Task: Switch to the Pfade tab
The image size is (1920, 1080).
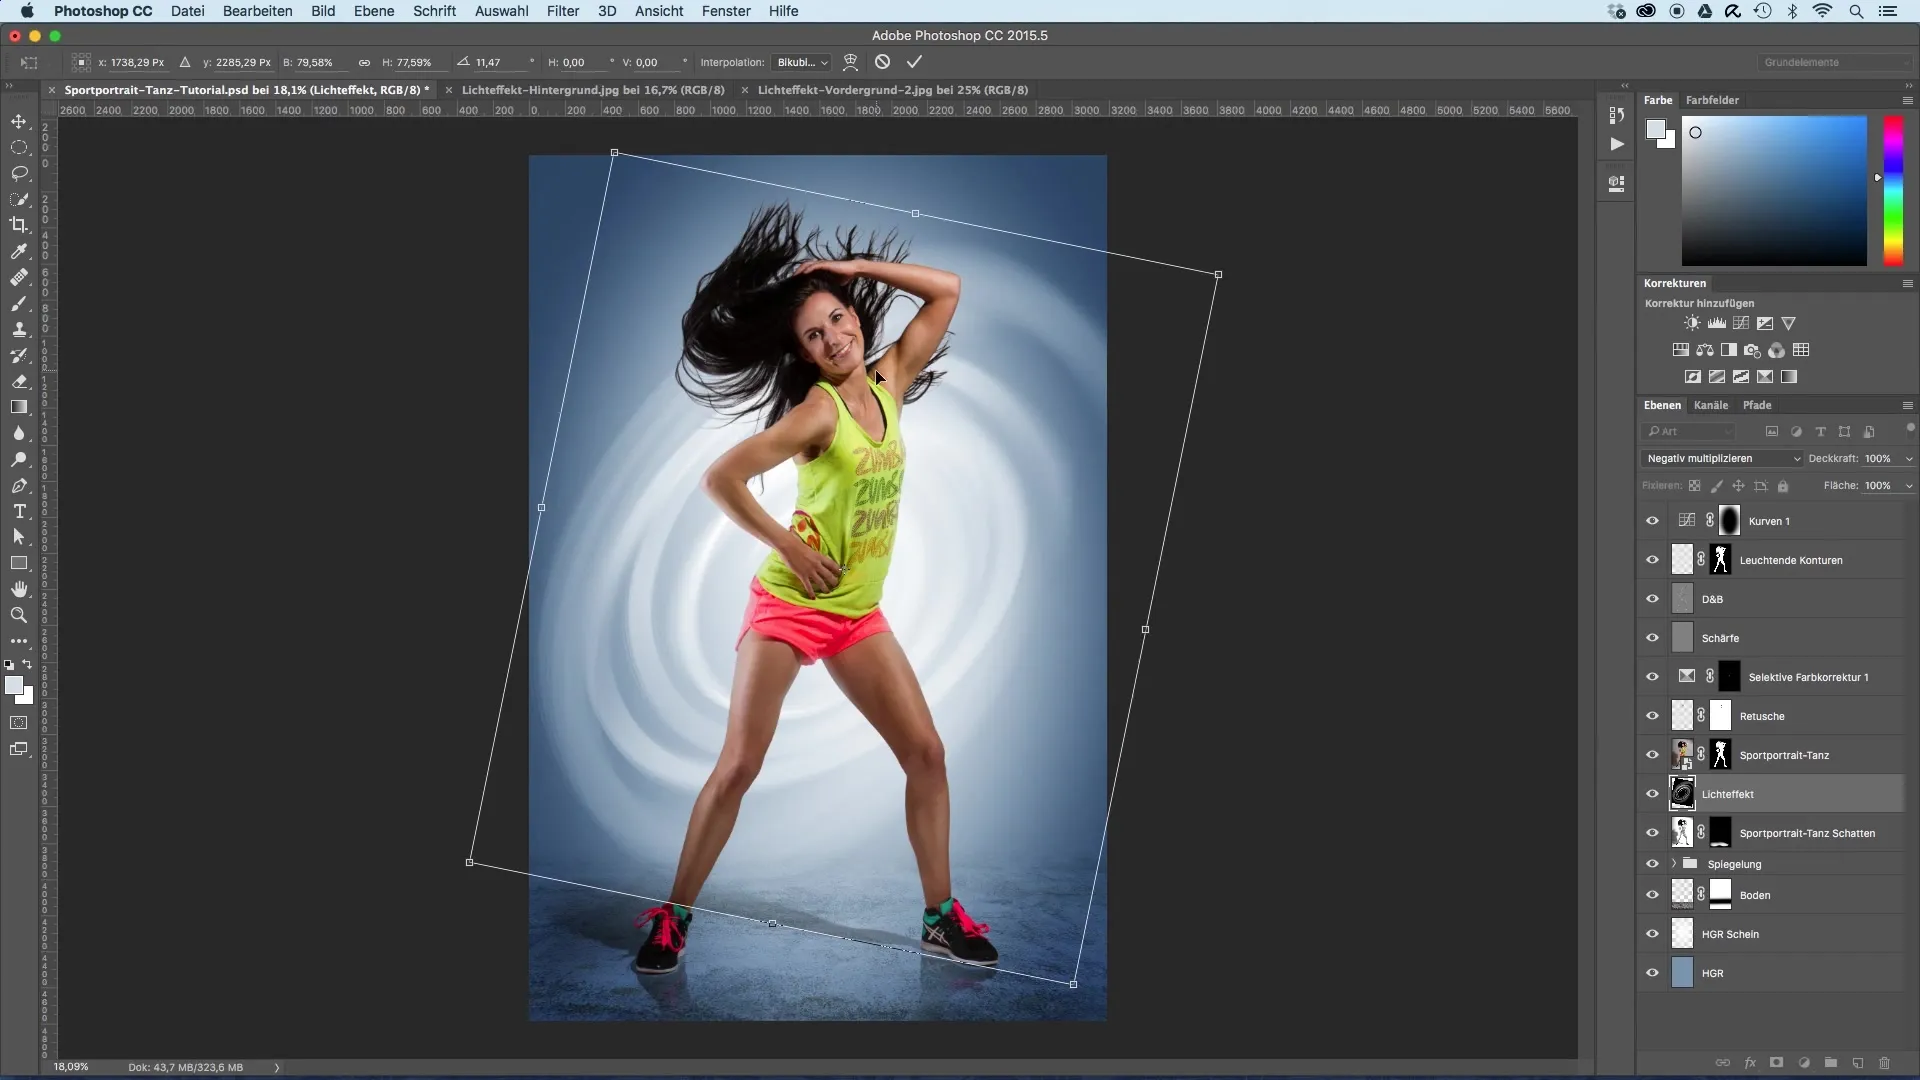Action: point(1757,405)
